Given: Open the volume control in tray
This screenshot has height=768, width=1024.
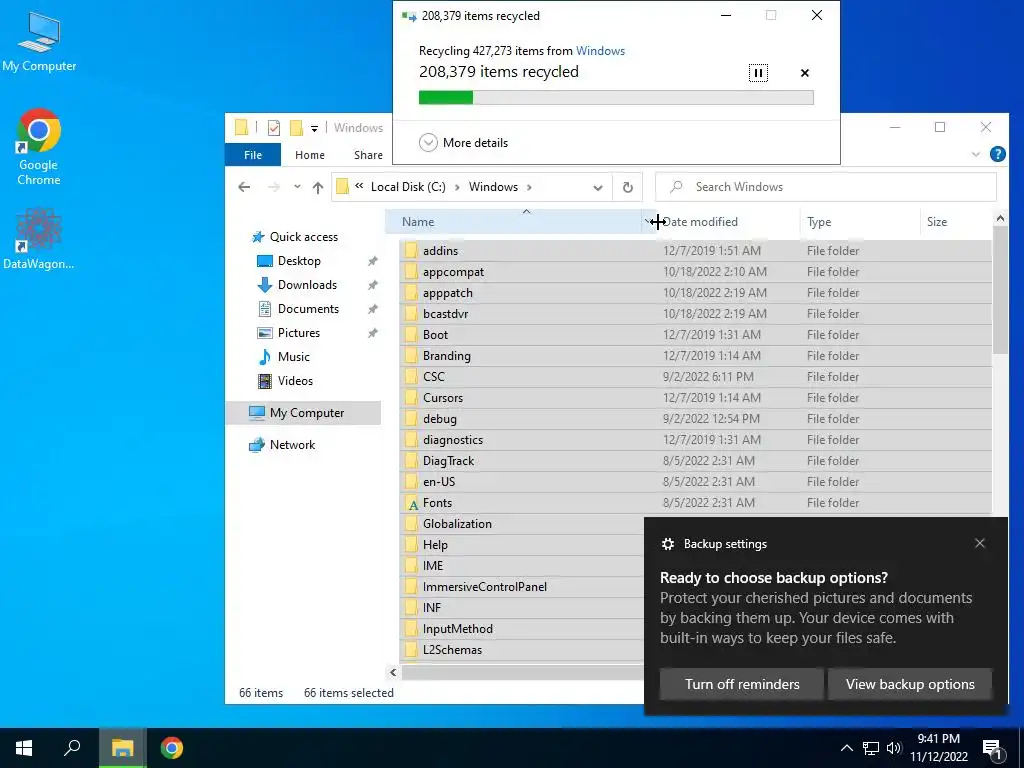Looking at the screenshot, I should coord(894,748).
